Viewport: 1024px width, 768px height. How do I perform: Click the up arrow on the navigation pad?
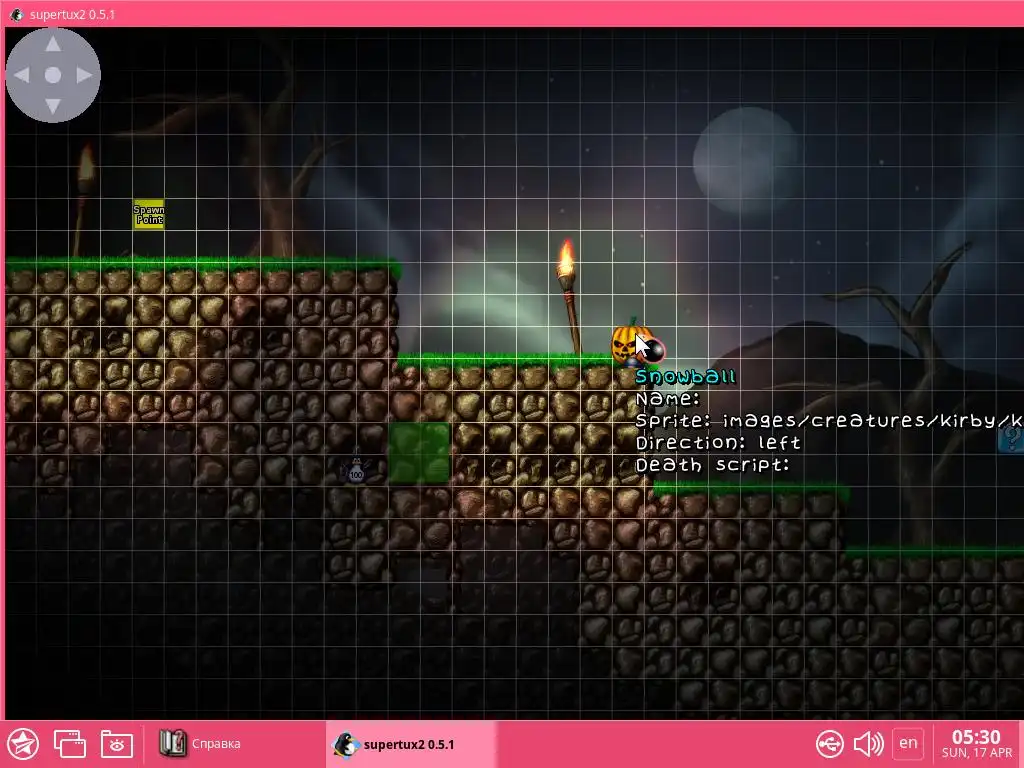pyautogui.click(x=53, y=44)
